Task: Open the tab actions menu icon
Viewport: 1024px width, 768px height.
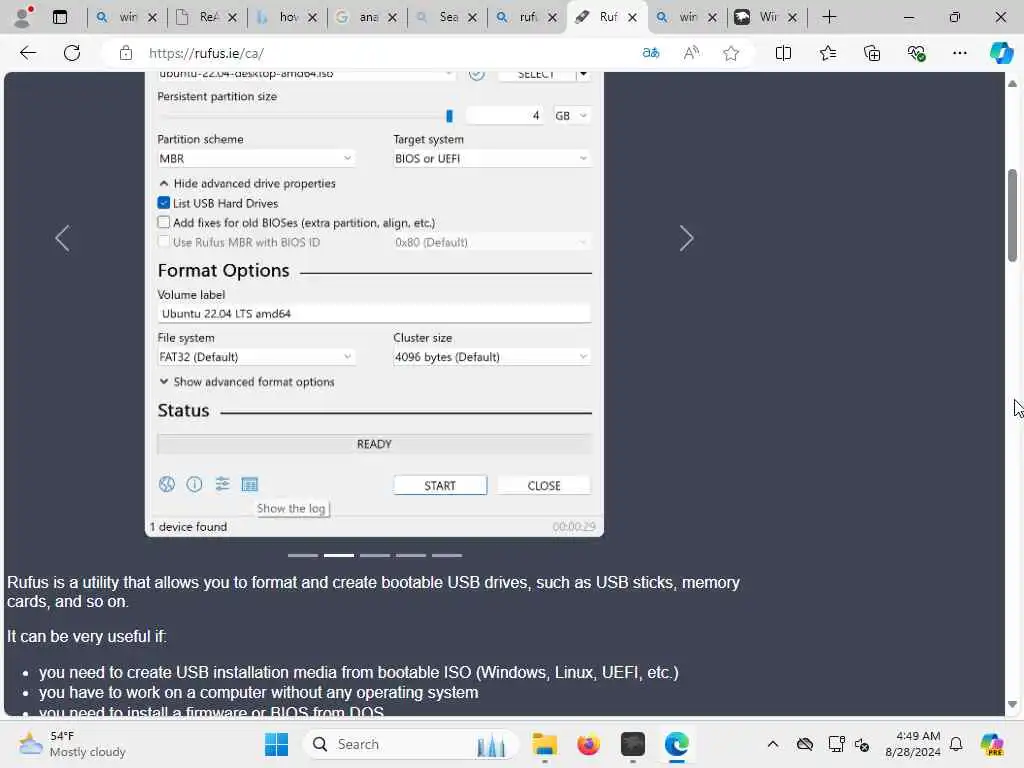Action: (x=59, y=17)
